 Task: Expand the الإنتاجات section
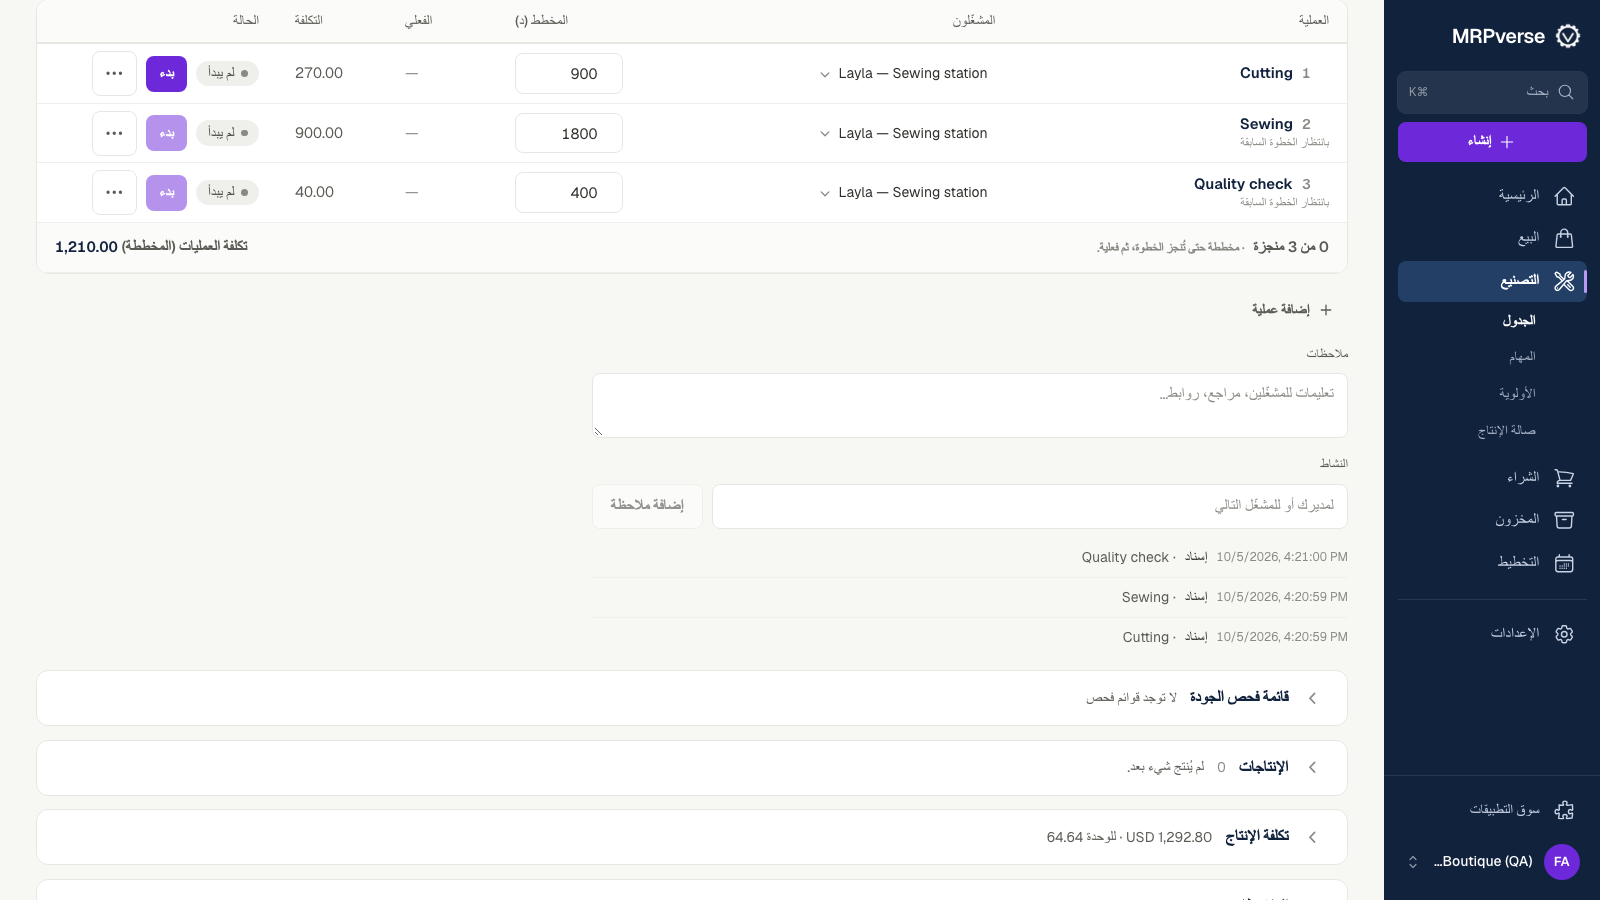692,768
